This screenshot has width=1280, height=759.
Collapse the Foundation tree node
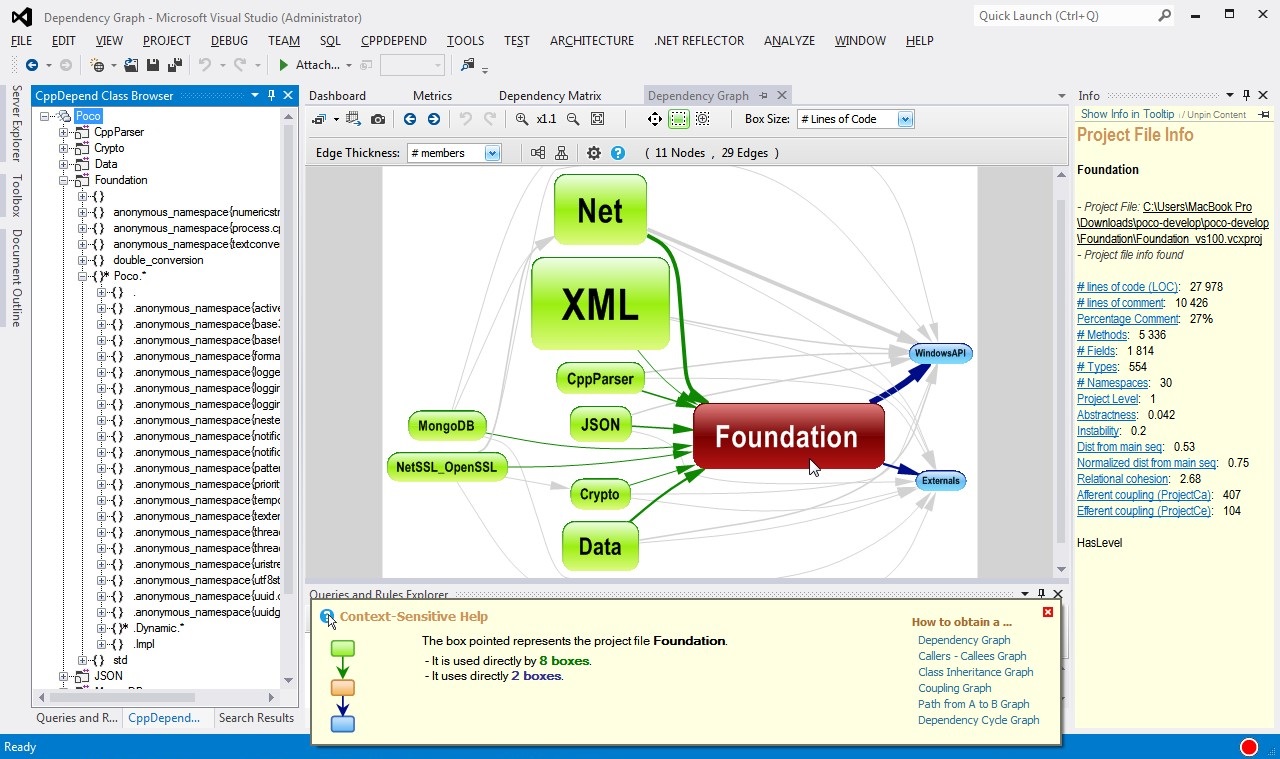[64, 180]
